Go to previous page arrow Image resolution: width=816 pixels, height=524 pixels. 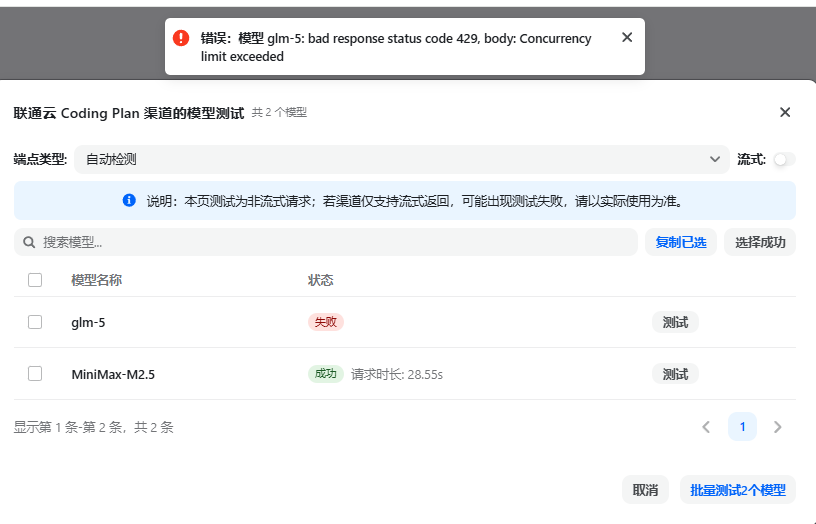click(706, 427)
